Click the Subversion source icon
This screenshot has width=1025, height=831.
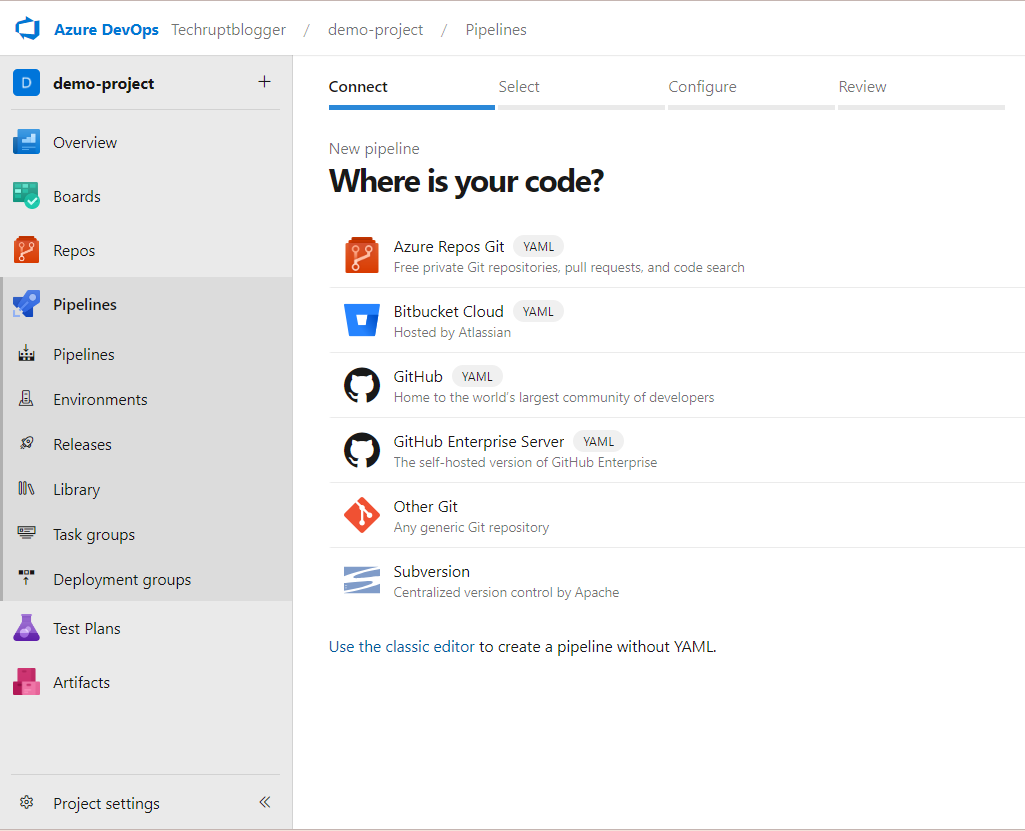[x=361, y=580]
